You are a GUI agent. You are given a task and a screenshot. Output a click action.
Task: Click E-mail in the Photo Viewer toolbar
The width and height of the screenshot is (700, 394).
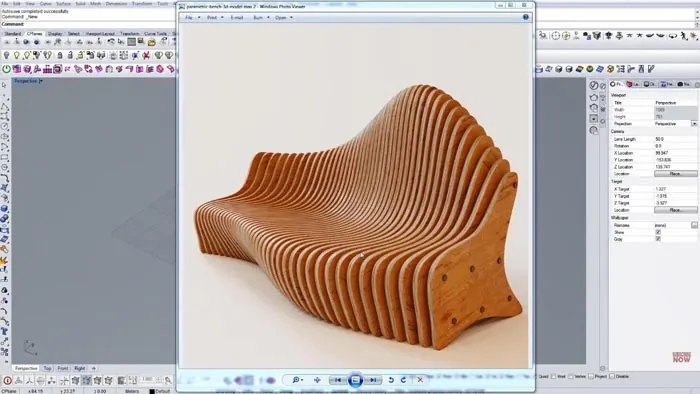tap(237, 17)
